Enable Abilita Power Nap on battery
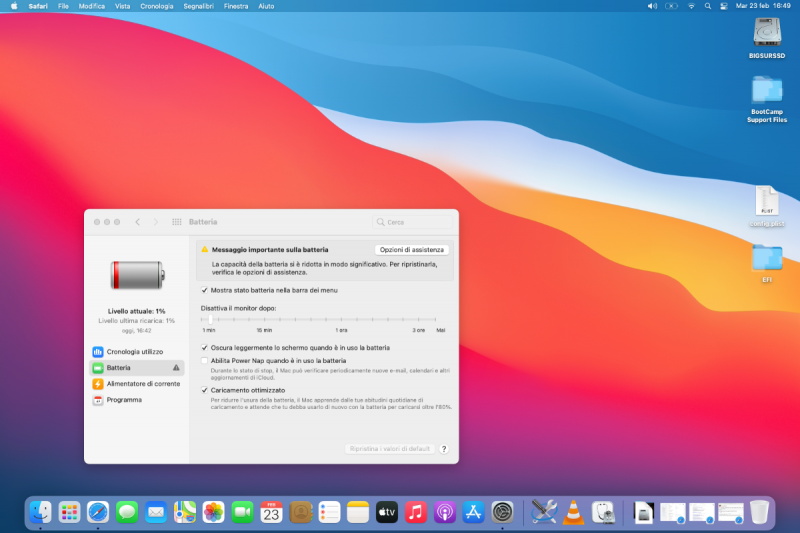Screen dimensions: 800x533 click(205, 360)
